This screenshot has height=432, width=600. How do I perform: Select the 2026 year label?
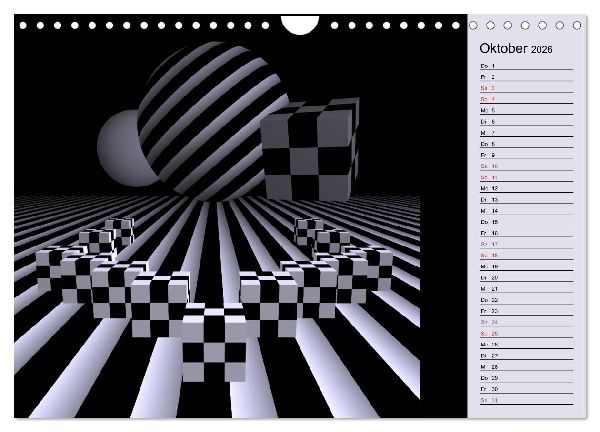541,49
